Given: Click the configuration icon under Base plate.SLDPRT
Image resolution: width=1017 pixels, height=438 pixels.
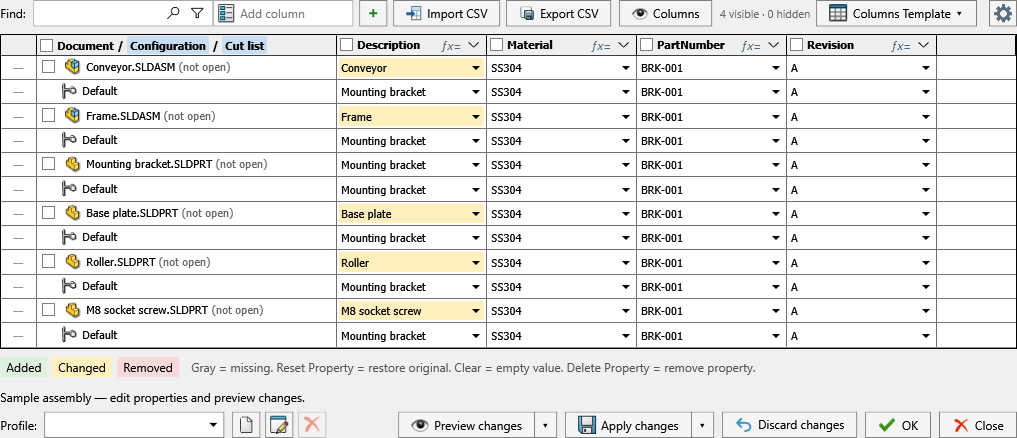Looking at the screenshot, I should pos(69,237).
